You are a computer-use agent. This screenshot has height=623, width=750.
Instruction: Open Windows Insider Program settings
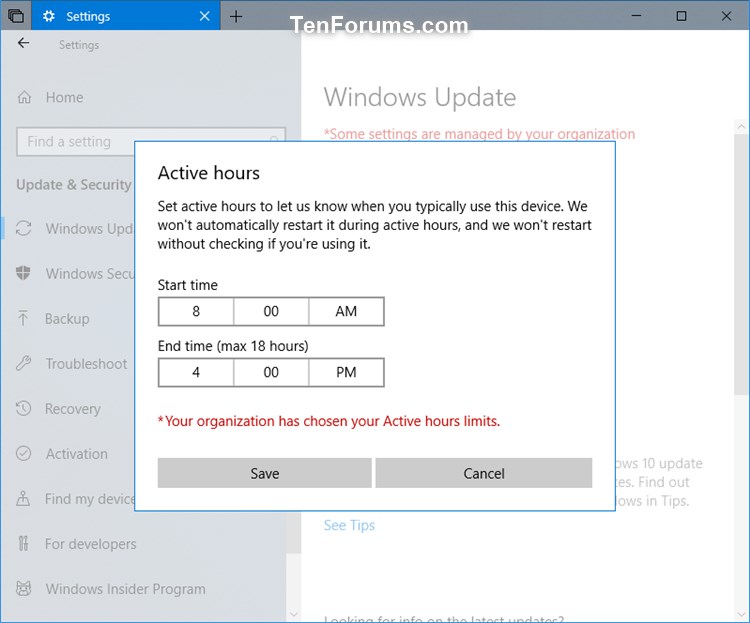pyautogui.click(x=126, y=589)
